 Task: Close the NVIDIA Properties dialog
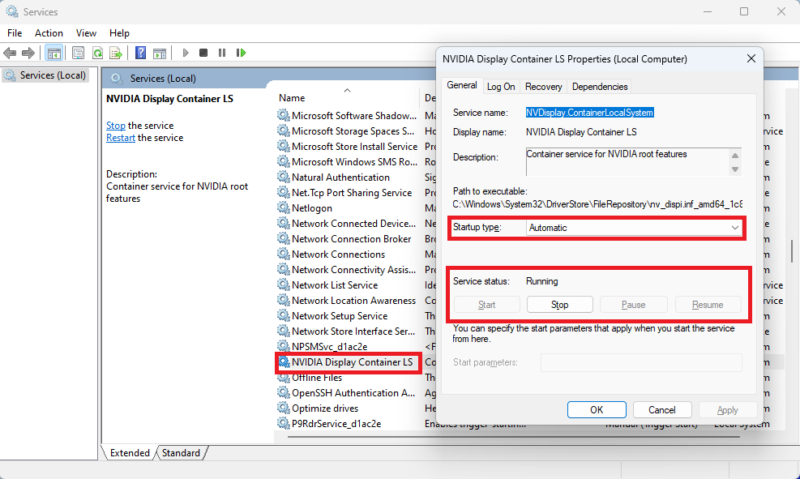[x=751, y=59]
